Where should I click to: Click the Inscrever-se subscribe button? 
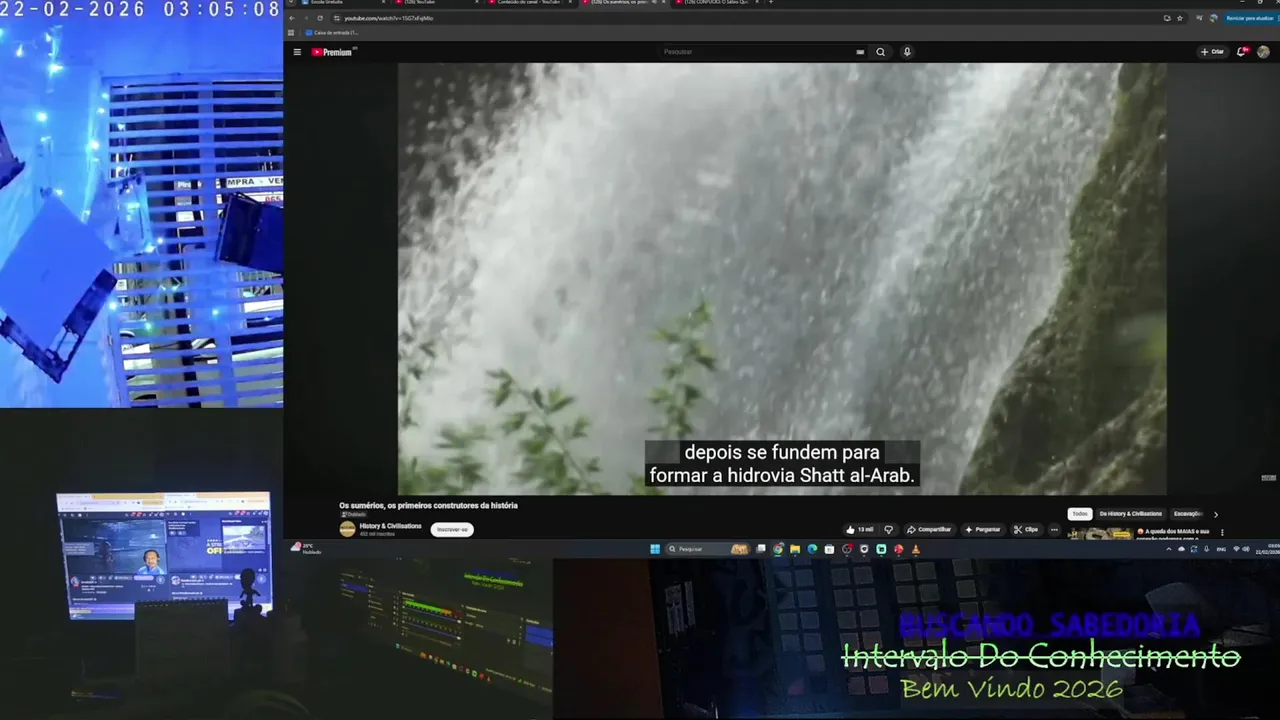tap(452, 529)
